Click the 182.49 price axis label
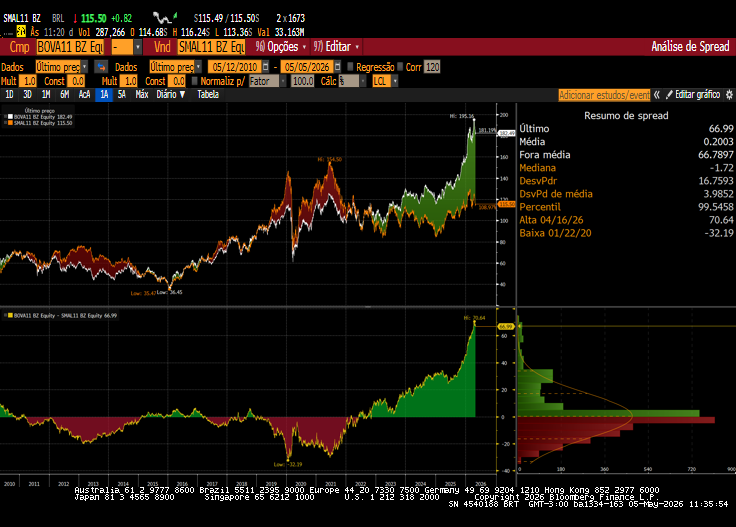The height and width of the screenshot is (527, 736). click(507, 133)
